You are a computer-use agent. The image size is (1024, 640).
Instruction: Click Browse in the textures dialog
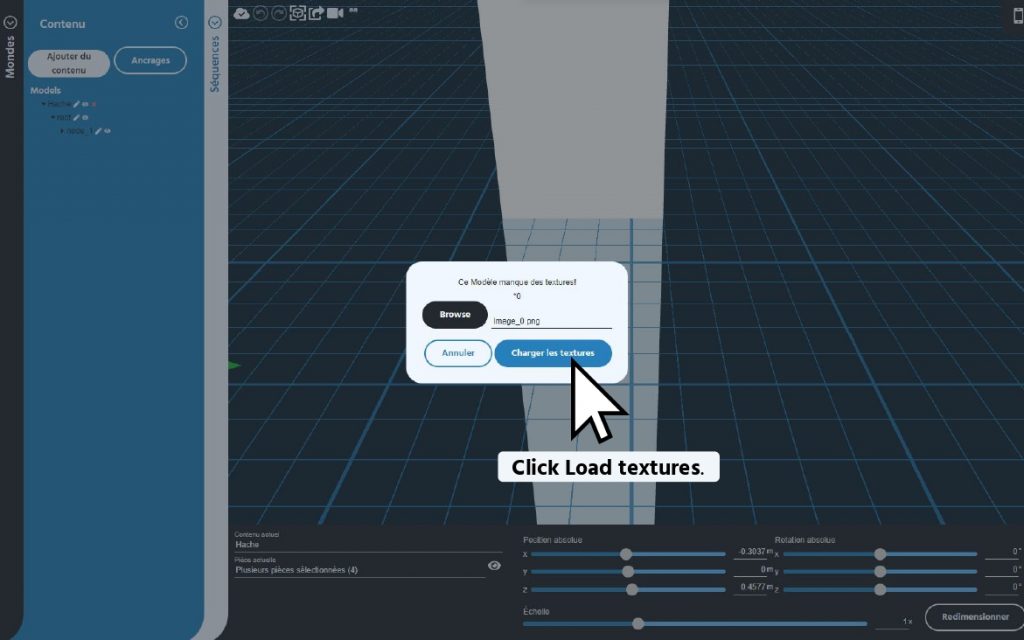pyautogui.click(x=455, y=315)
